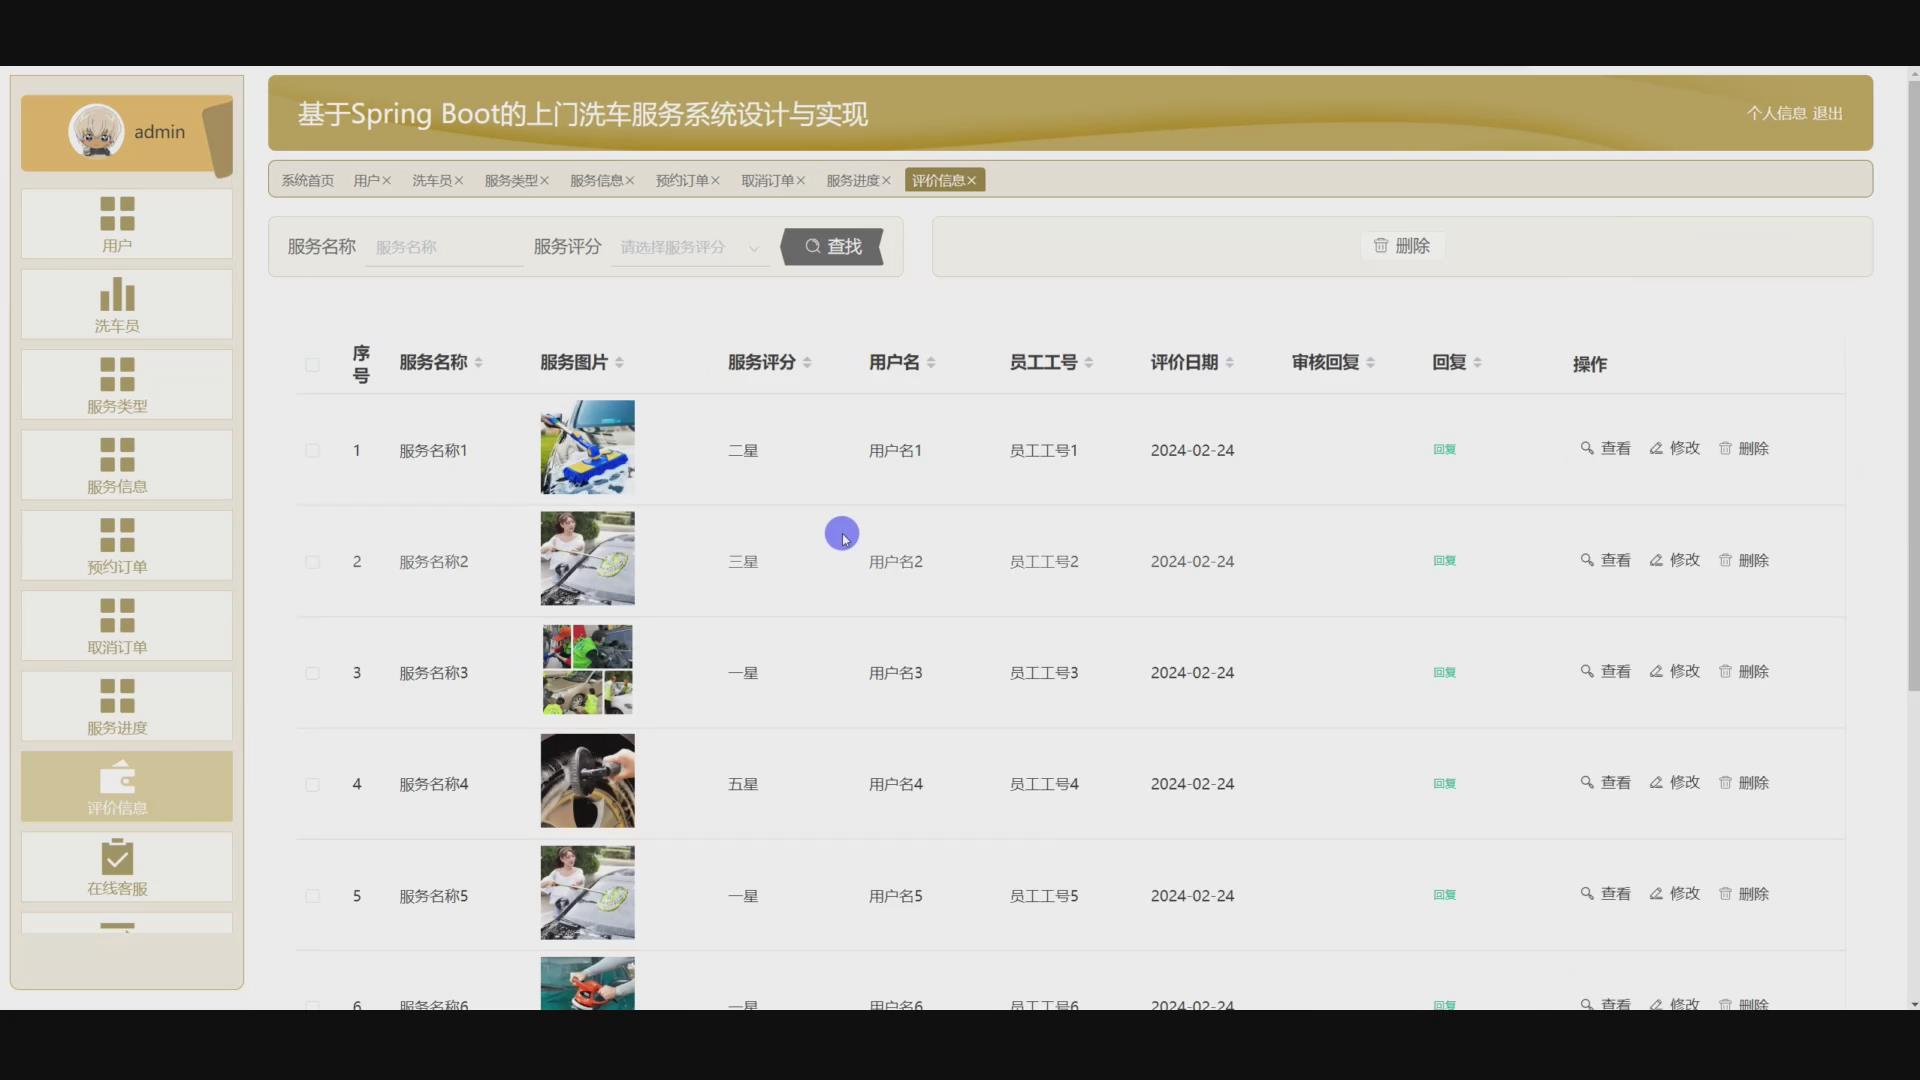Sort by 评价日期 column arrows
Image resolution: width=1920 pixels, height=1080 pixels.
tap(1229, 363)
